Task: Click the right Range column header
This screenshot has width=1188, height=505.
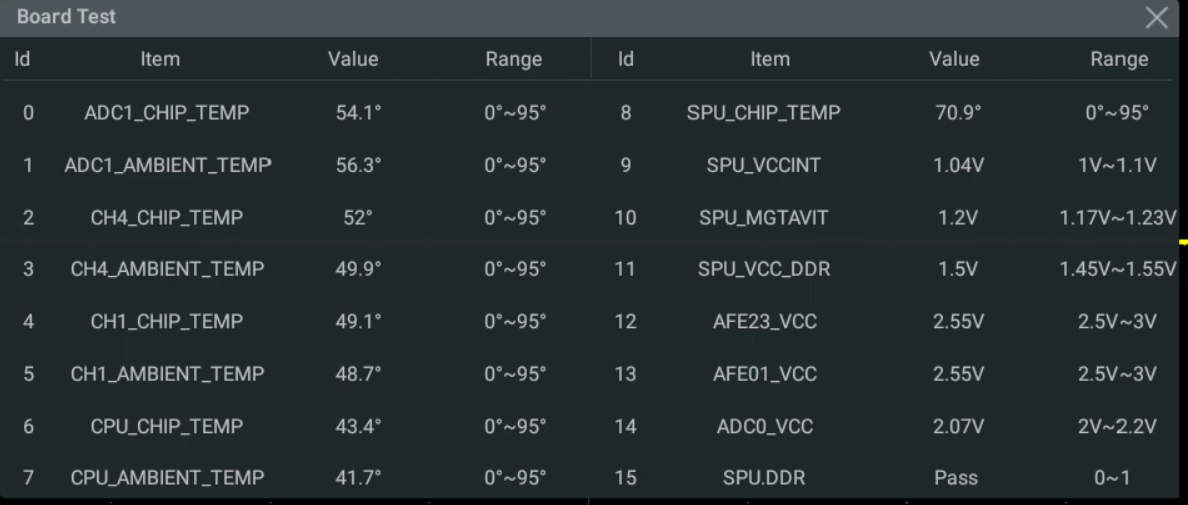Action: click(x=1119, y=59)
